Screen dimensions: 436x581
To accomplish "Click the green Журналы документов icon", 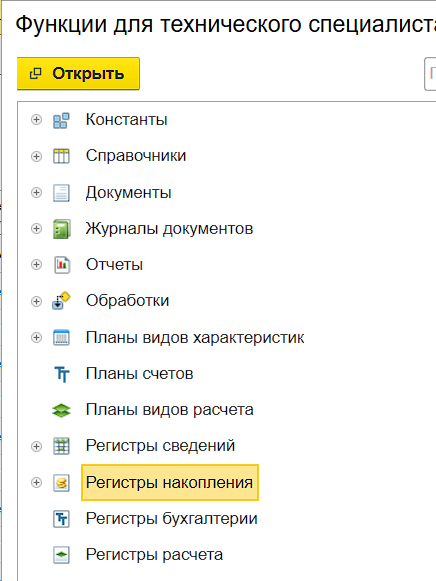I will [x=61, y=229].
